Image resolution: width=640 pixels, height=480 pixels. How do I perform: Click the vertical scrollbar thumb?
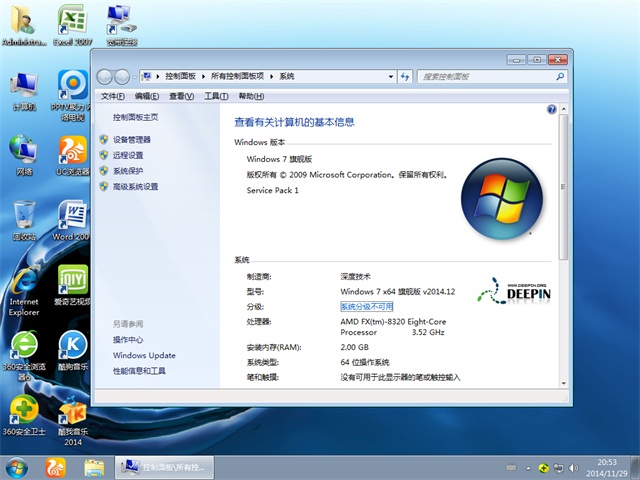coord(563,187)
